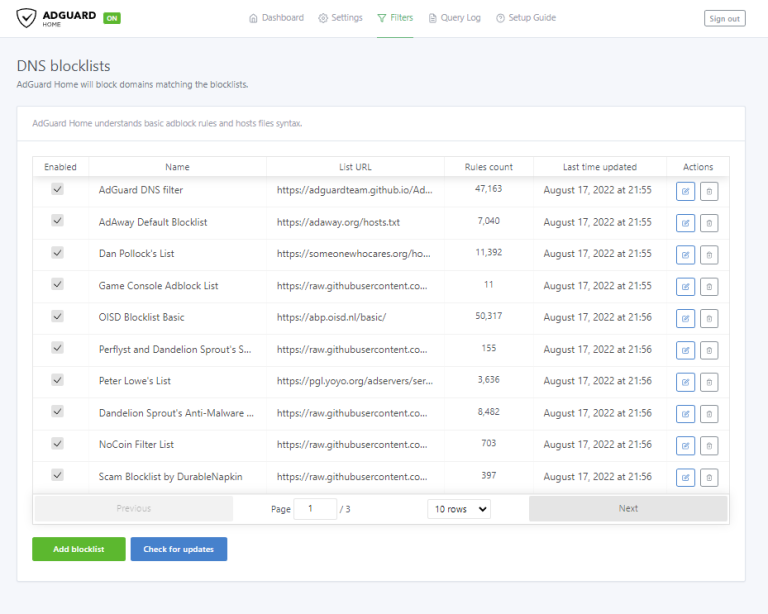This screenshot has height=614, width=768.
Task: Click the Add blocklist button
Action: pyautogui.click(x=78, y=549)
